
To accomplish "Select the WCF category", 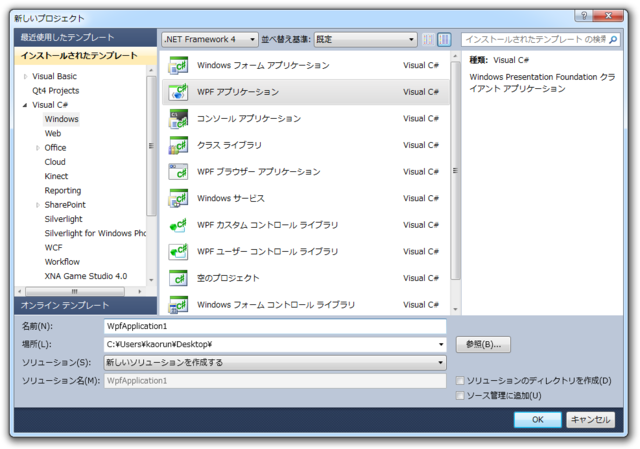I will [53, 248].
